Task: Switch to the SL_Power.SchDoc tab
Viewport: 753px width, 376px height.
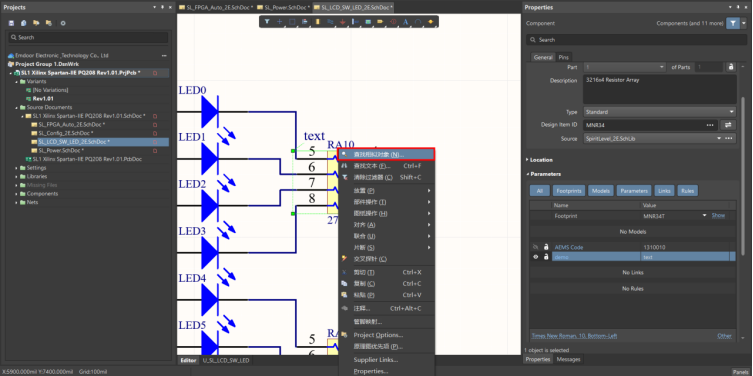Action: click(283, 8)
